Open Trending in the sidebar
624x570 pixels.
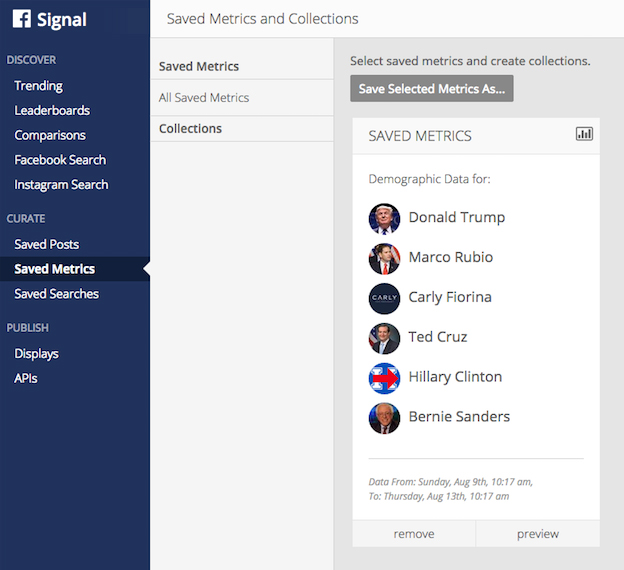(x=39, y=86)
